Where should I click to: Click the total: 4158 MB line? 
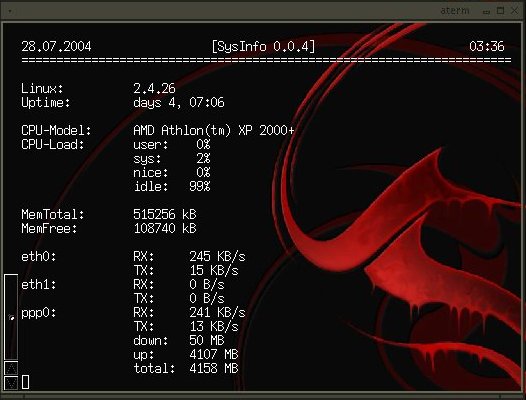click(186, 368)
